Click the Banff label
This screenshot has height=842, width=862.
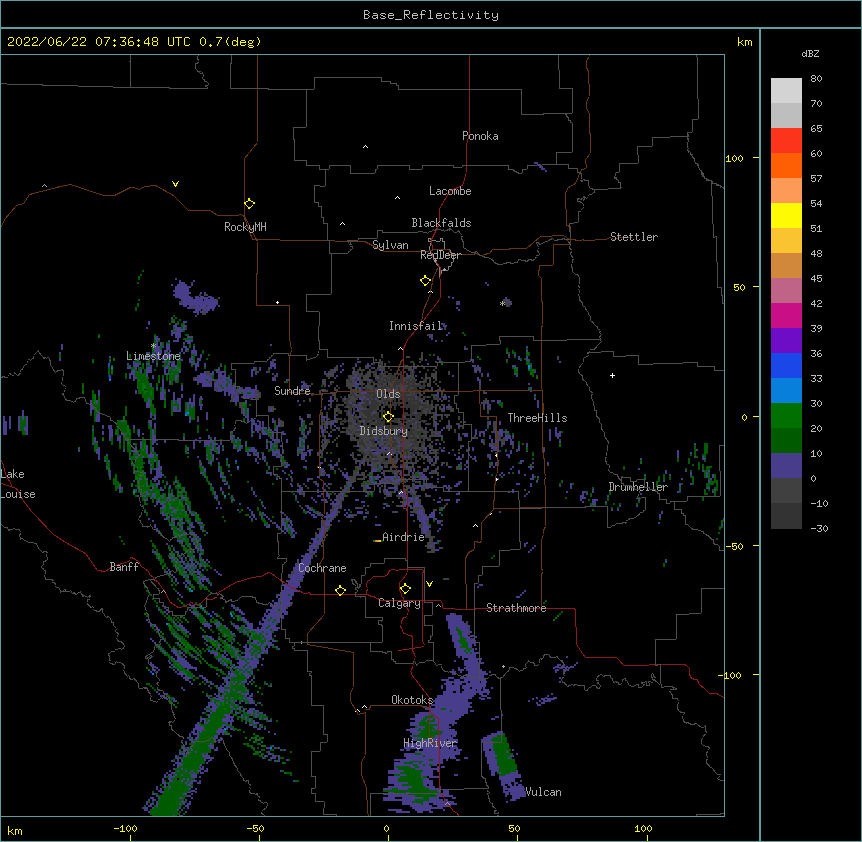[x=124, y=567]
